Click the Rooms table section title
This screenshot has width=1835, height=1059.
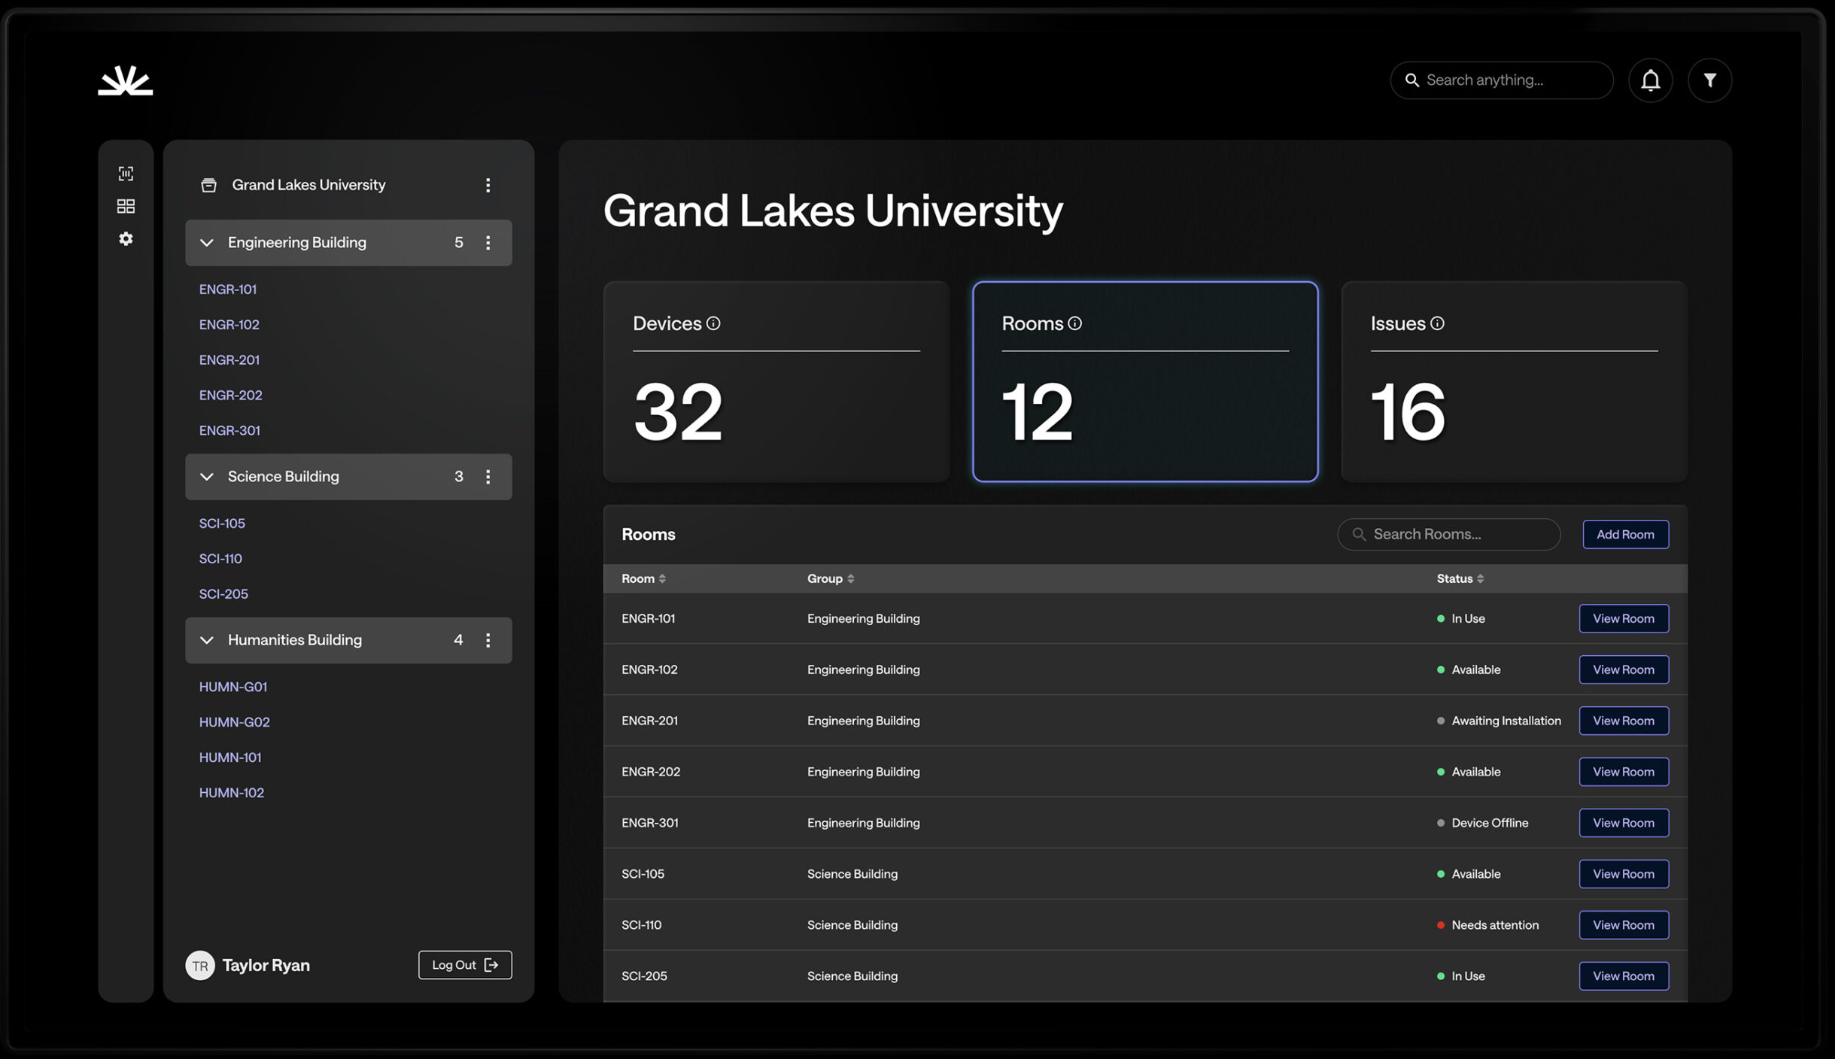(x=648, y=535)
